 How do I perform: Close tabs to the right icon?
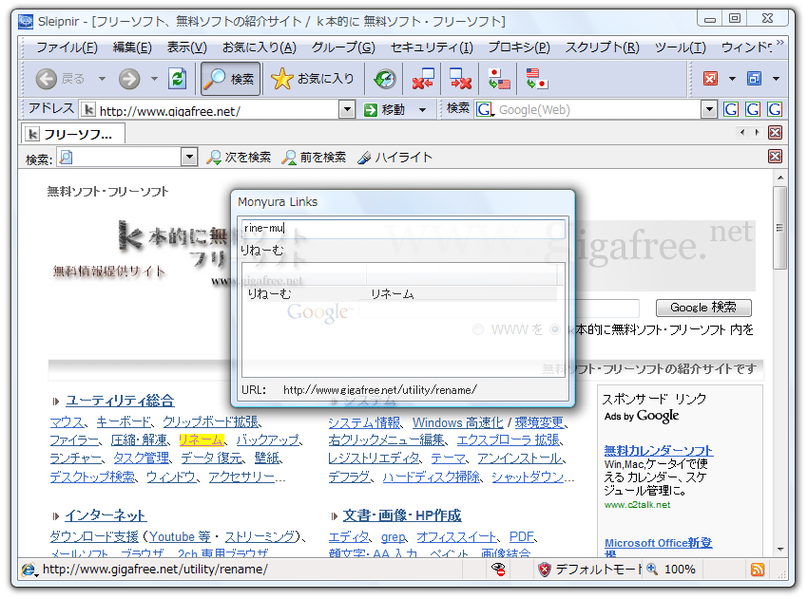pyautogui.click(x=460, y=79)
